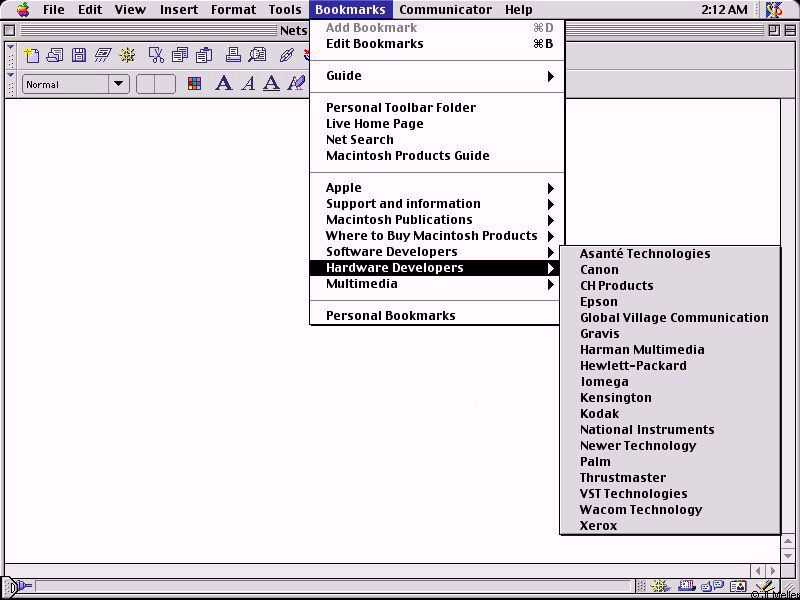Open the Wacom Technology bookmark
This screenshot has height=600, width=800.
pos(641,510)
